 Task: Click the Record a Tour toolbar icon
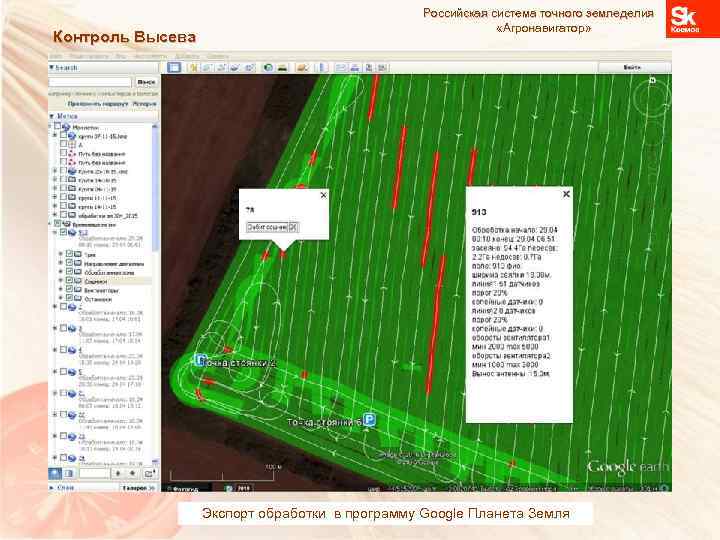[249, 68]
